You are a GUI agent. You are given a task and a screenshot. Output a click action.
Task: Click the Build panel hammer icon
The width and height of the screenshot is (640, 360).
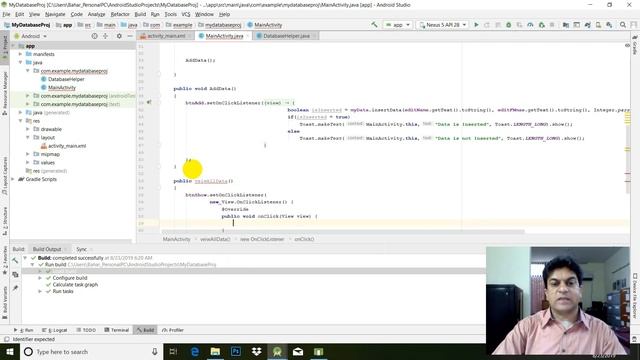click(x=15, y=261)
